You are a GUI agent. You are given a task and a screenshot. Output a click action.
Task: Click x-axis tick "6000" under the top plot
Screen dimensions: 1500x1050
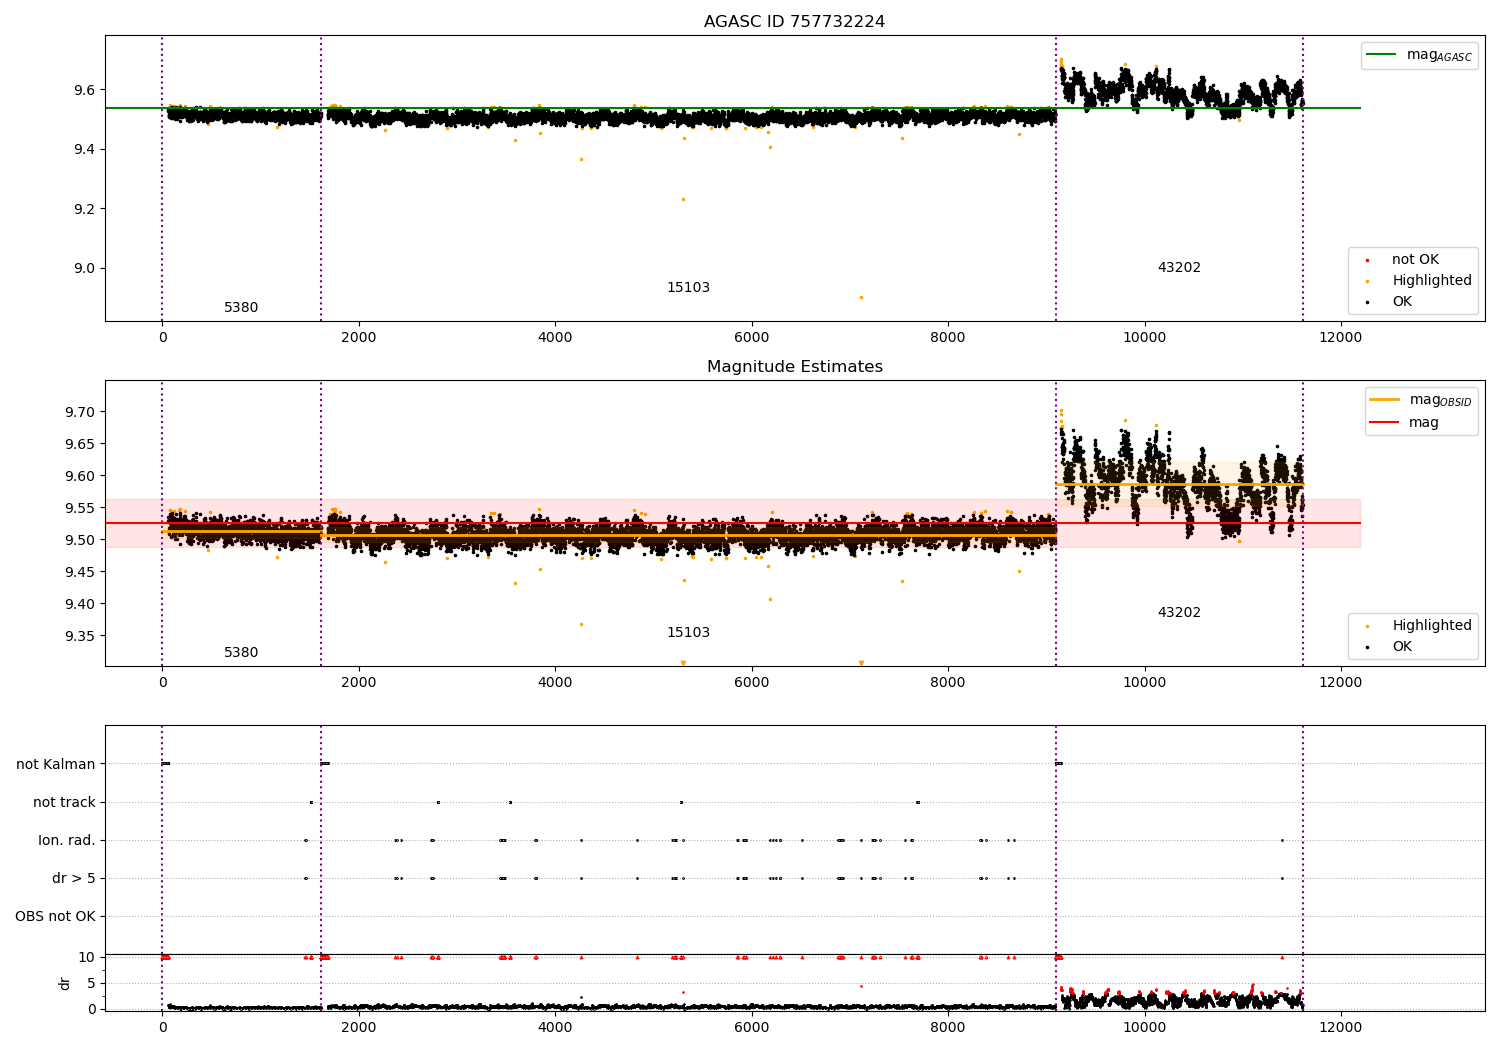click(751, 338)
